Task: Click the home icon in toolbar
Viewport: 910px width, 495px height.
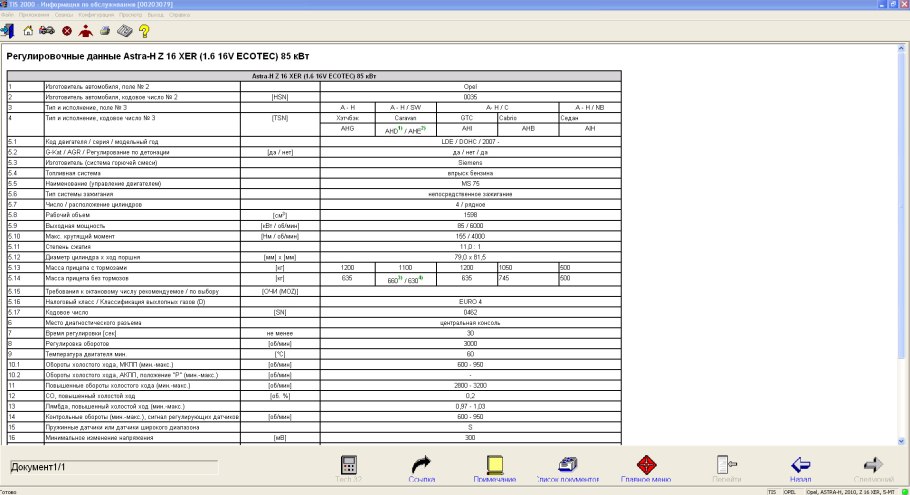Action: [28, 31]
